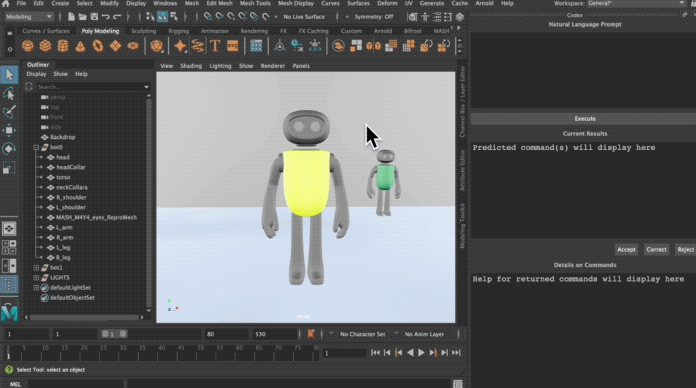
Task: Switch to the Rigging shelf tab
Action: pyautogui.click(x=178, y=31)
